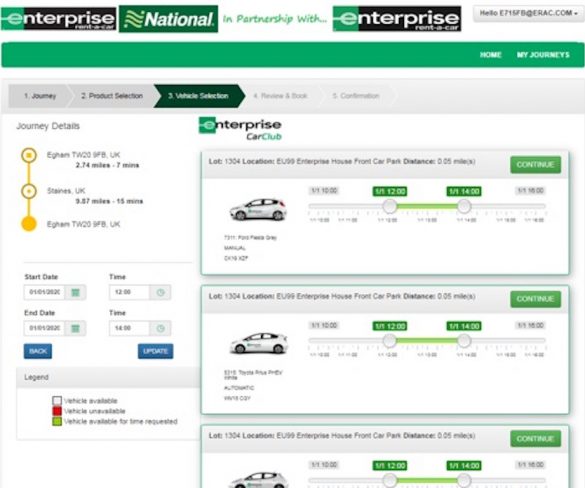Click the third vehicle's end-time slider handle
The width and height of the screenshot is (585, 488).
pos(464,480)
